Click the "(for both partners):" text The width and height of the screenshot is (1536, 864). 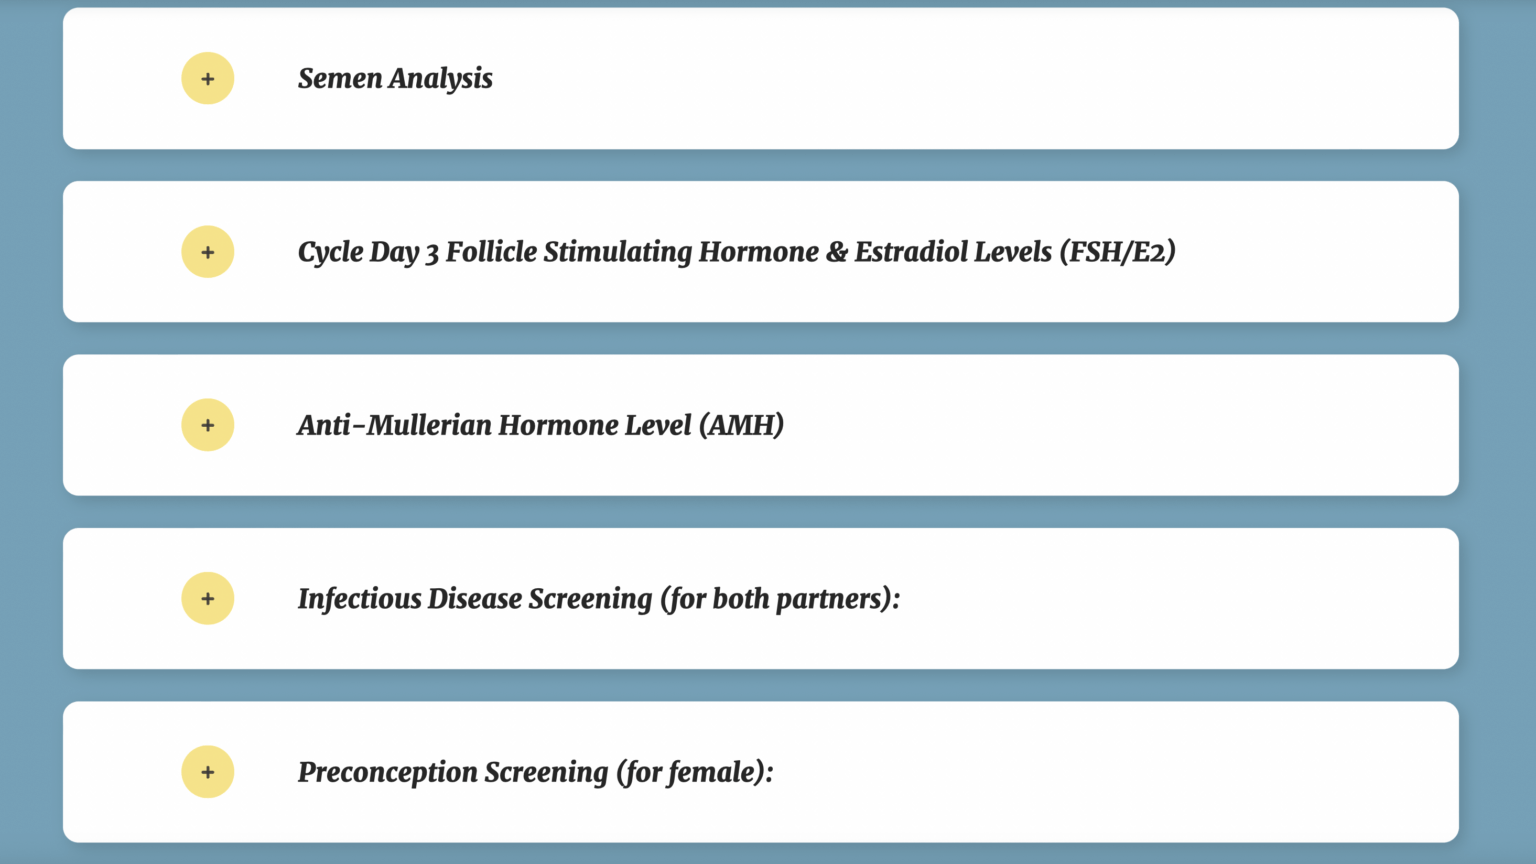[780, 599]
